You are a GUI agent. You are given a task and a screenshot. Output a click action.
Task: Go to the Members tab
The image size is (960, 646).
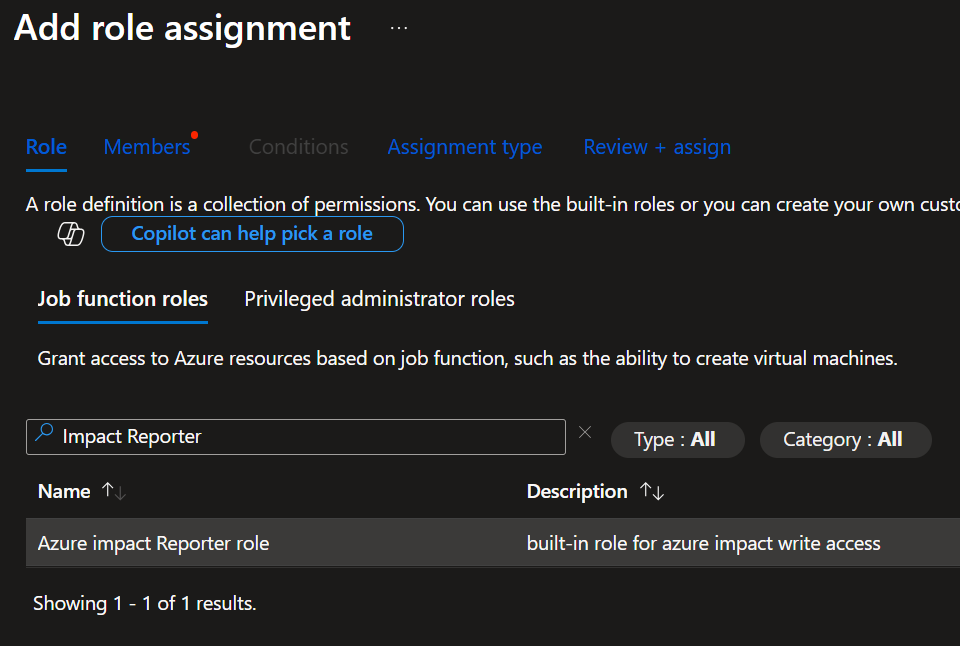(146, 147)
